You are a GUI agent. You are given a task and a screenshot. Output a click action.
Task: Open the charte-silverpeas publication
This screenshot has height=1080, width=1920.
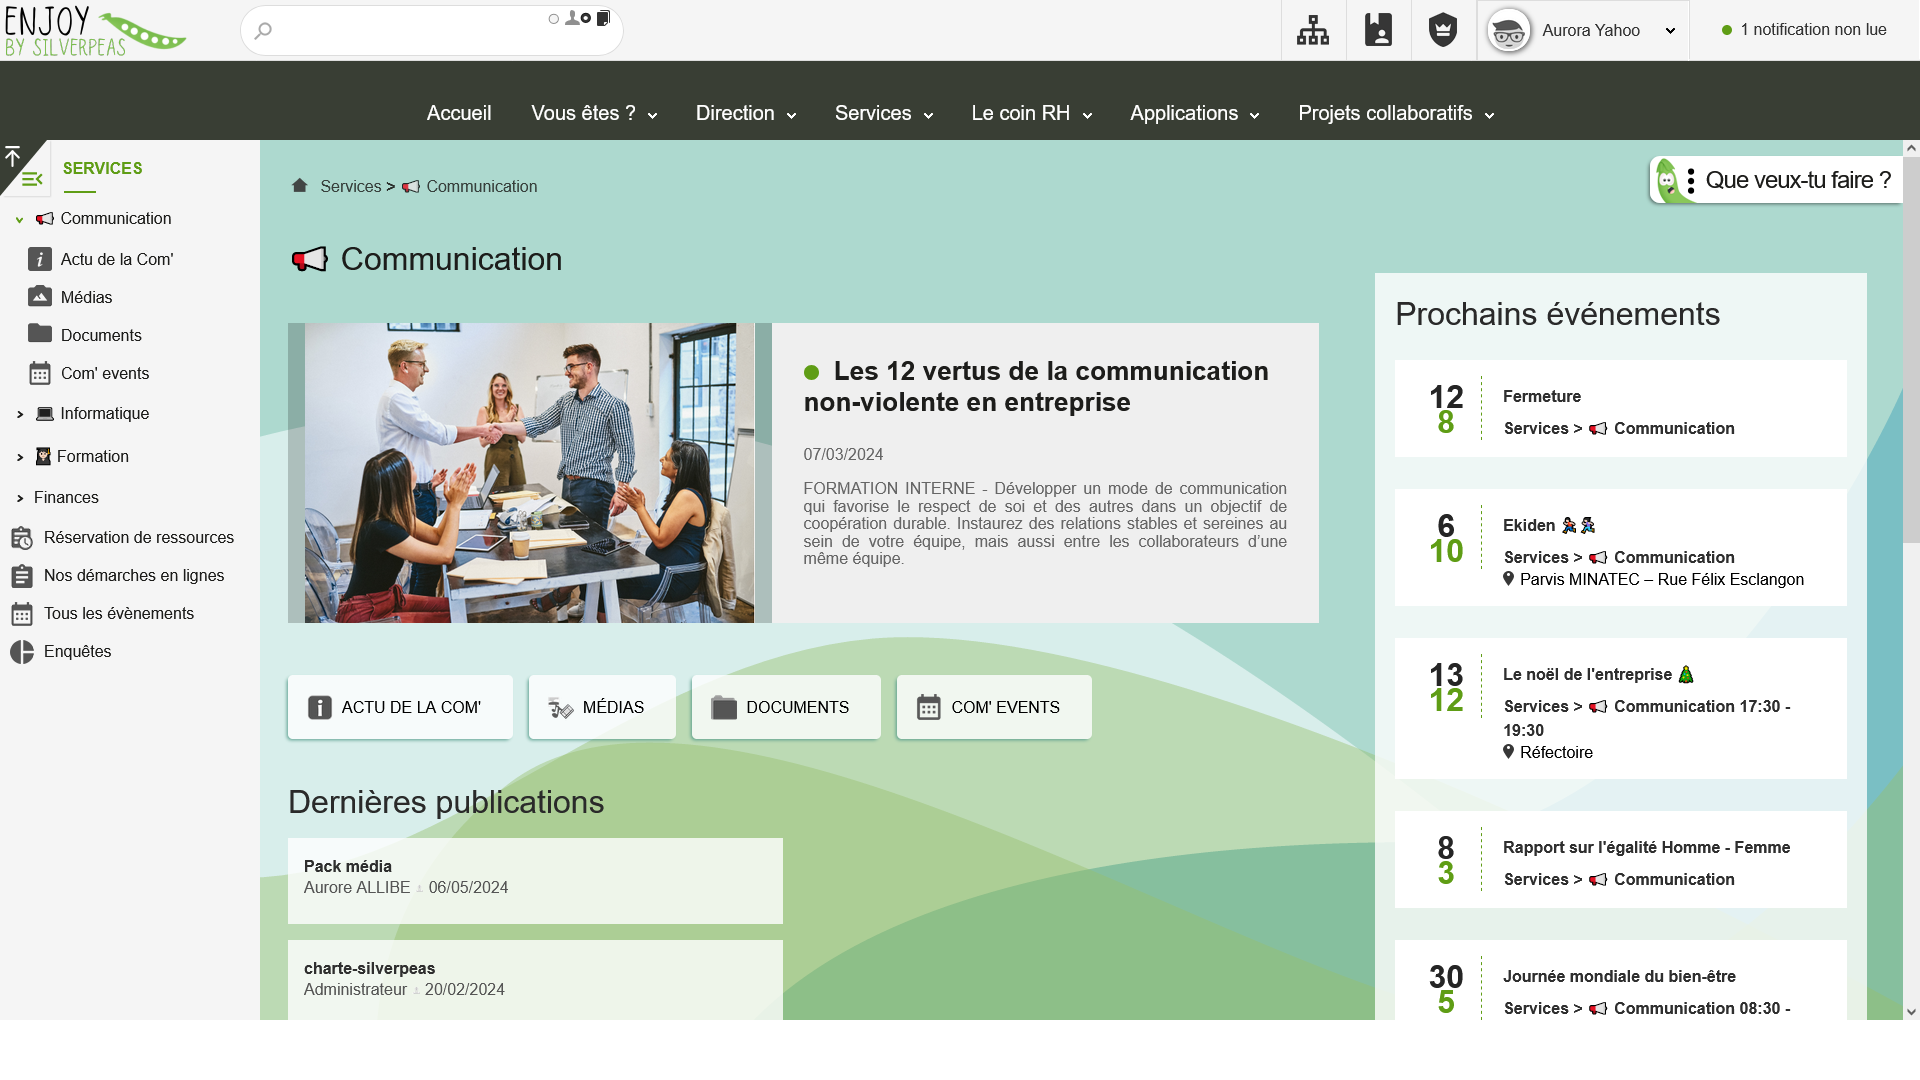point(370,968)
